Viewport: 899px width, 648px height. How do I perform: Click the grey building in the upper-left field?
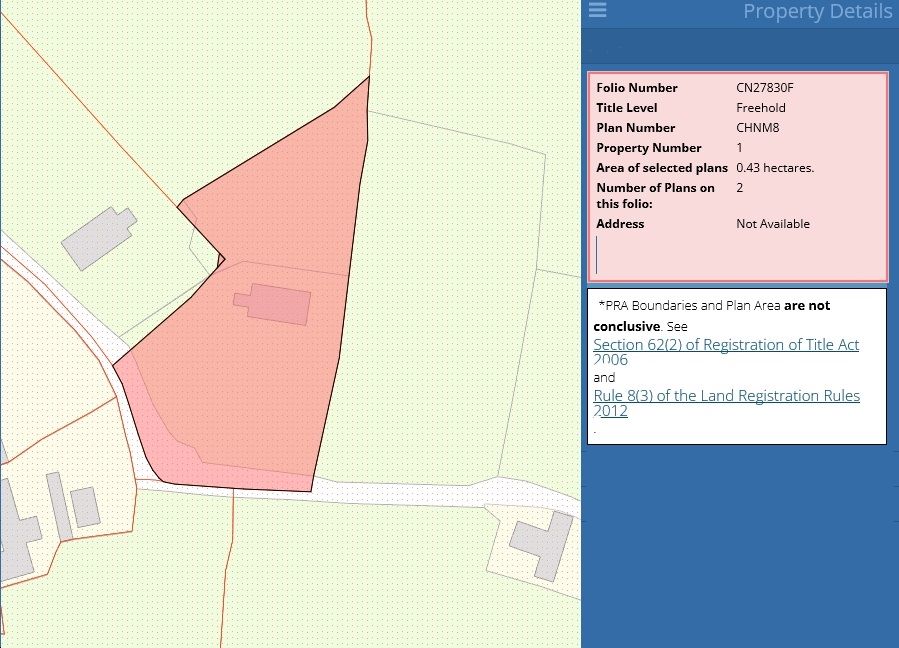(97, 238)
